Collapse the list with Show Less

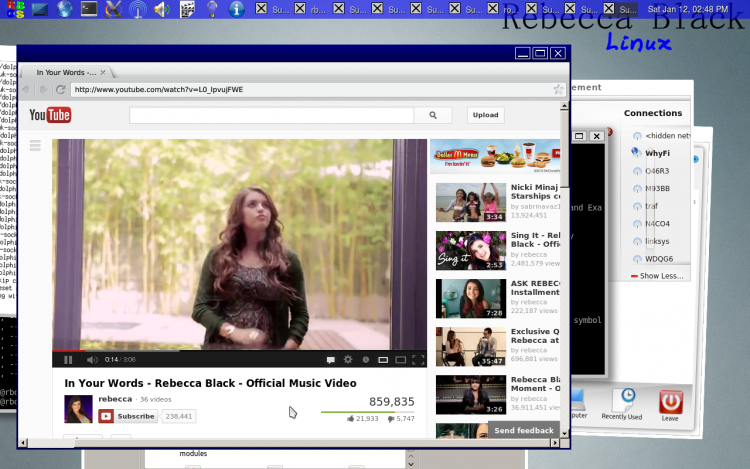point(657,276)
